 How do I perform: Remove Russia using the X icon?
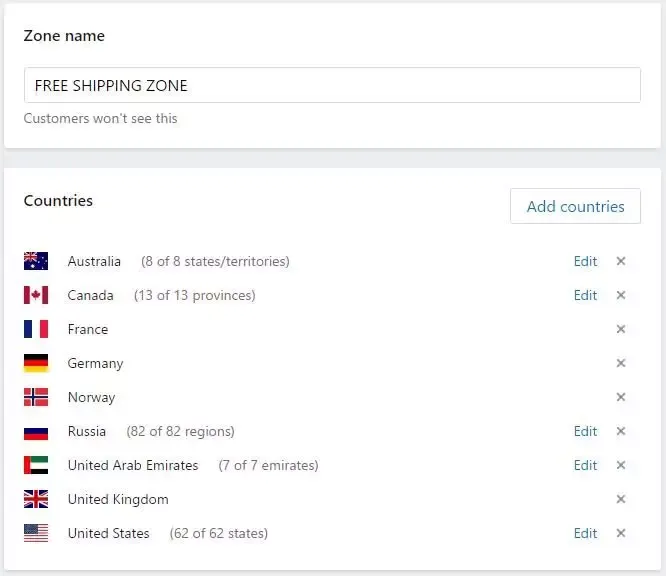point(621,431)
